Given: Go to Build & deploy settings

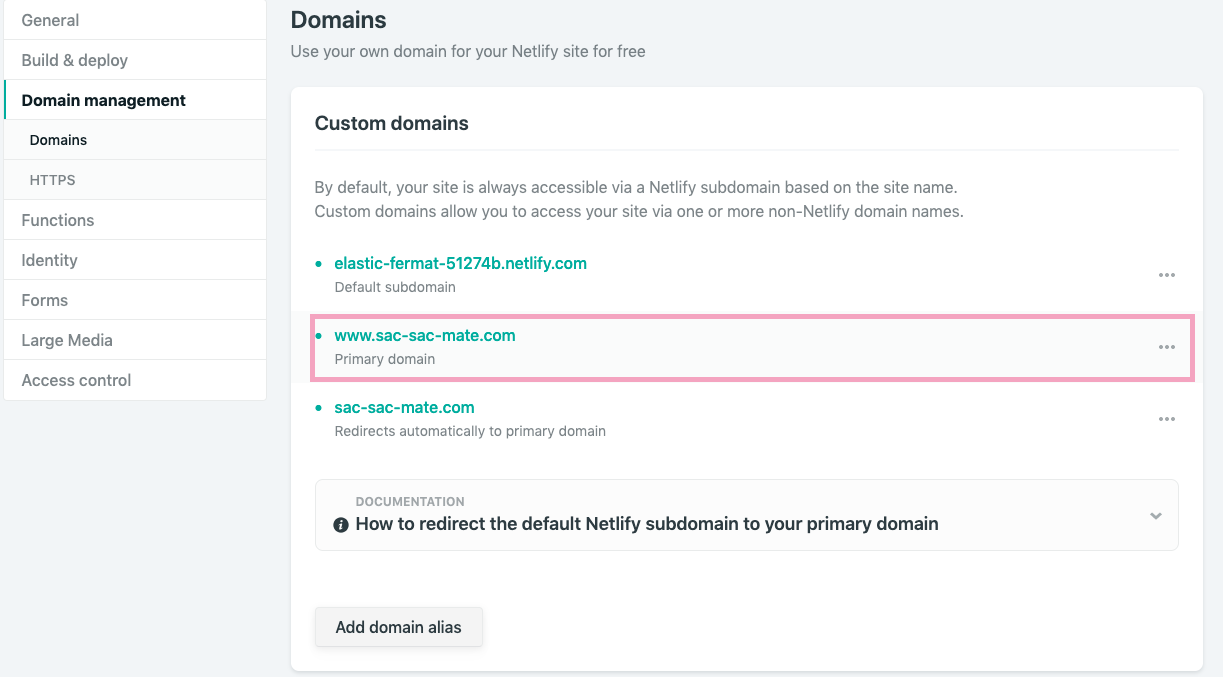Looking at the screenshot, I should tap(75, 60).
